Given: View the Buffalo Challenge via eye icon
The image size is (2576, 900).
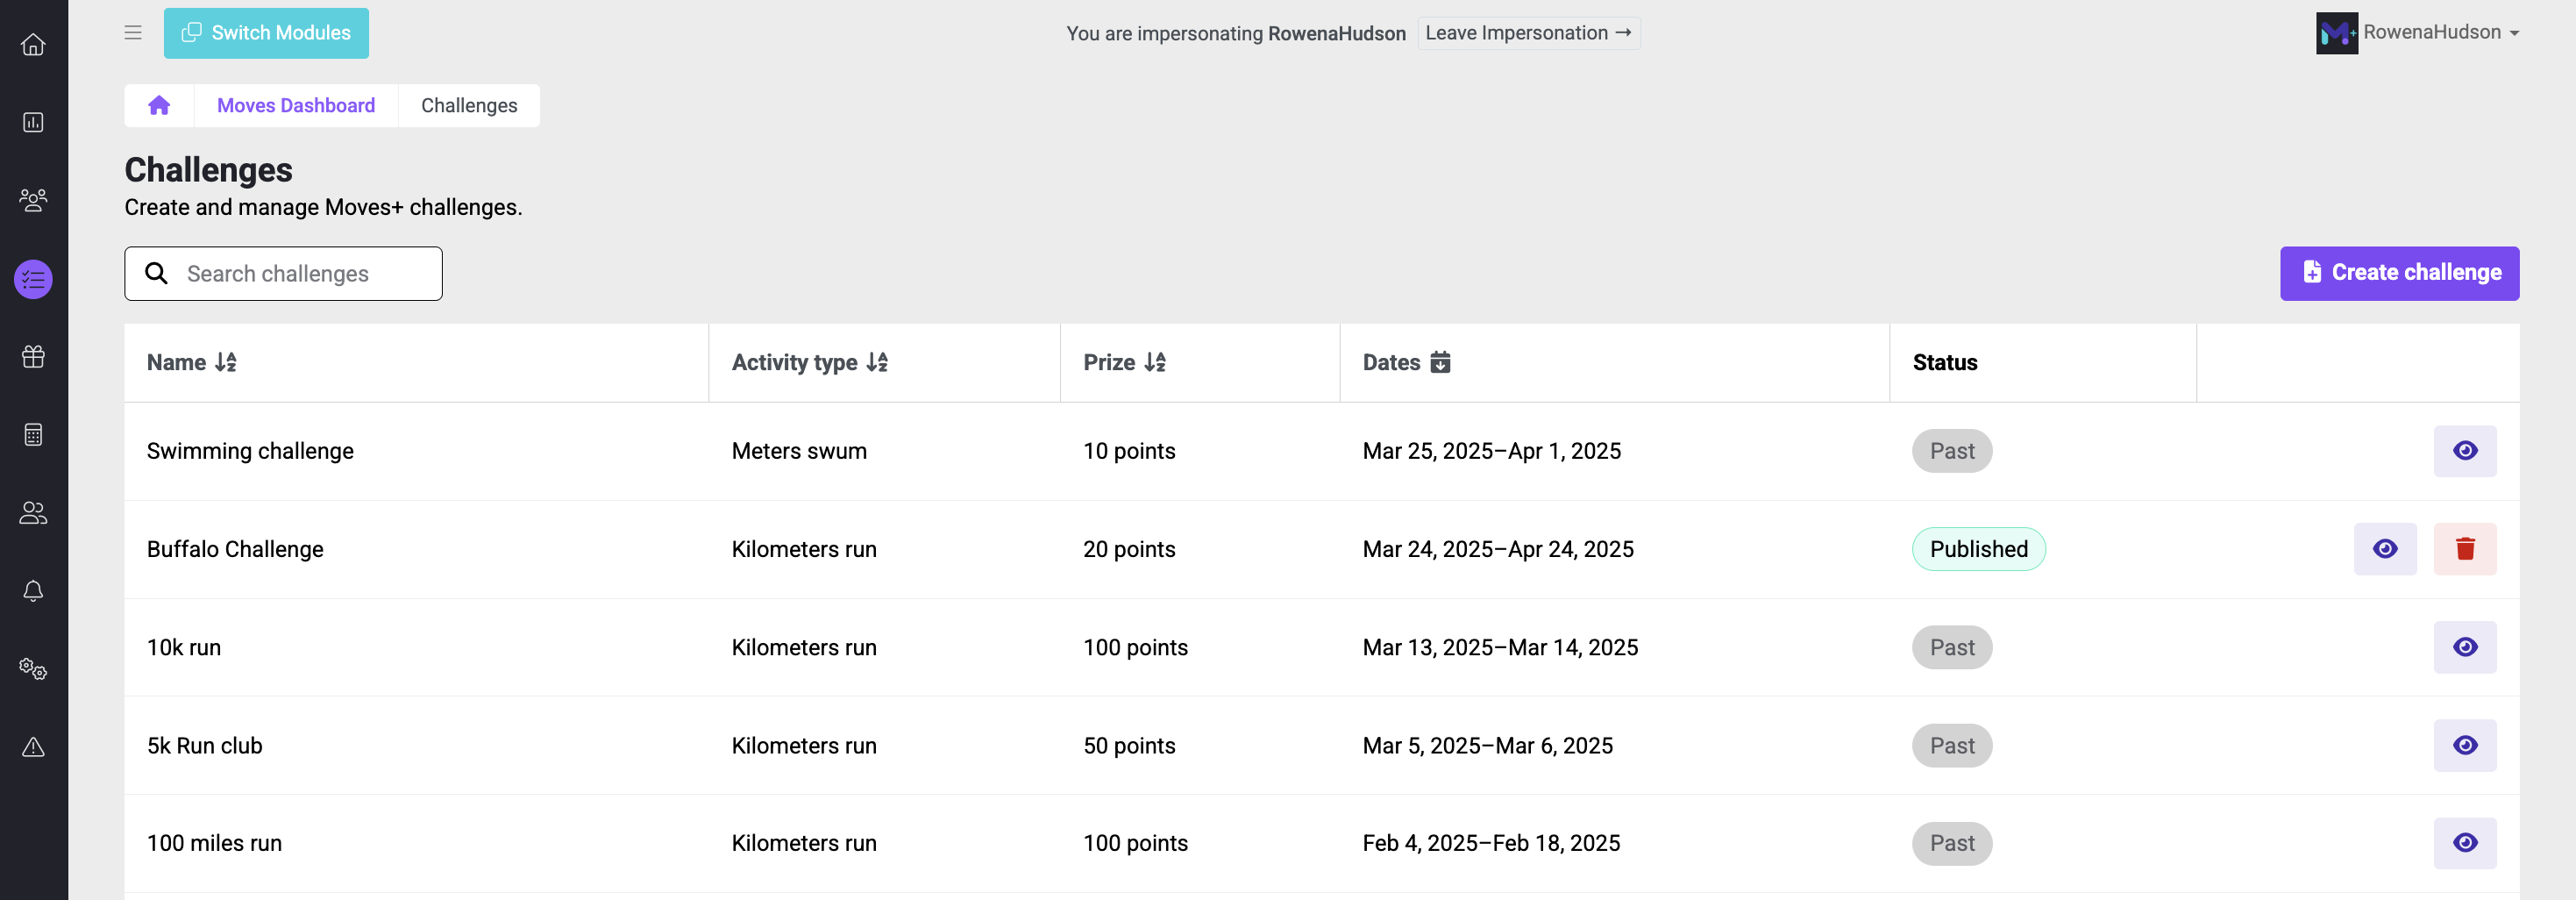Looking at the screenshot, I should [2384, 549].
